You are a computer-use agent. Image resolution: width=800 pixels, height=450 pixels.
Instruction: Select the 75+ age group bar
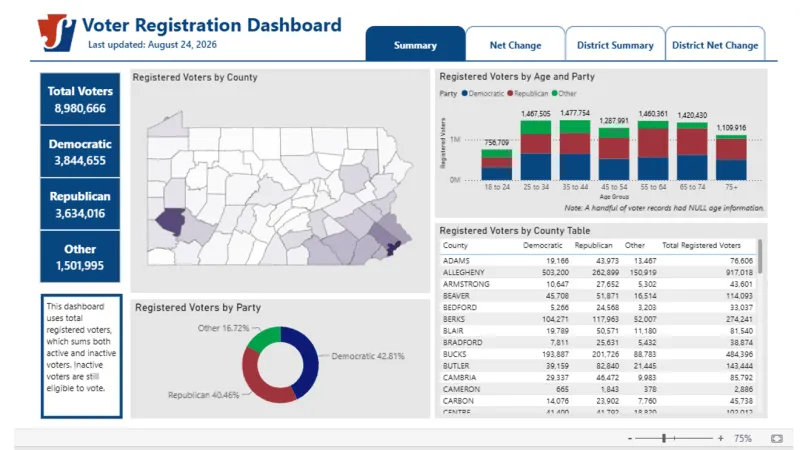731,158
